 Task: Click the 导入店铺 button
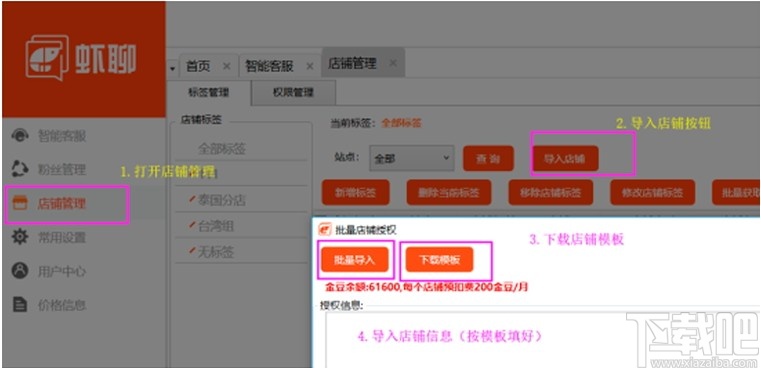pos(564,158)
